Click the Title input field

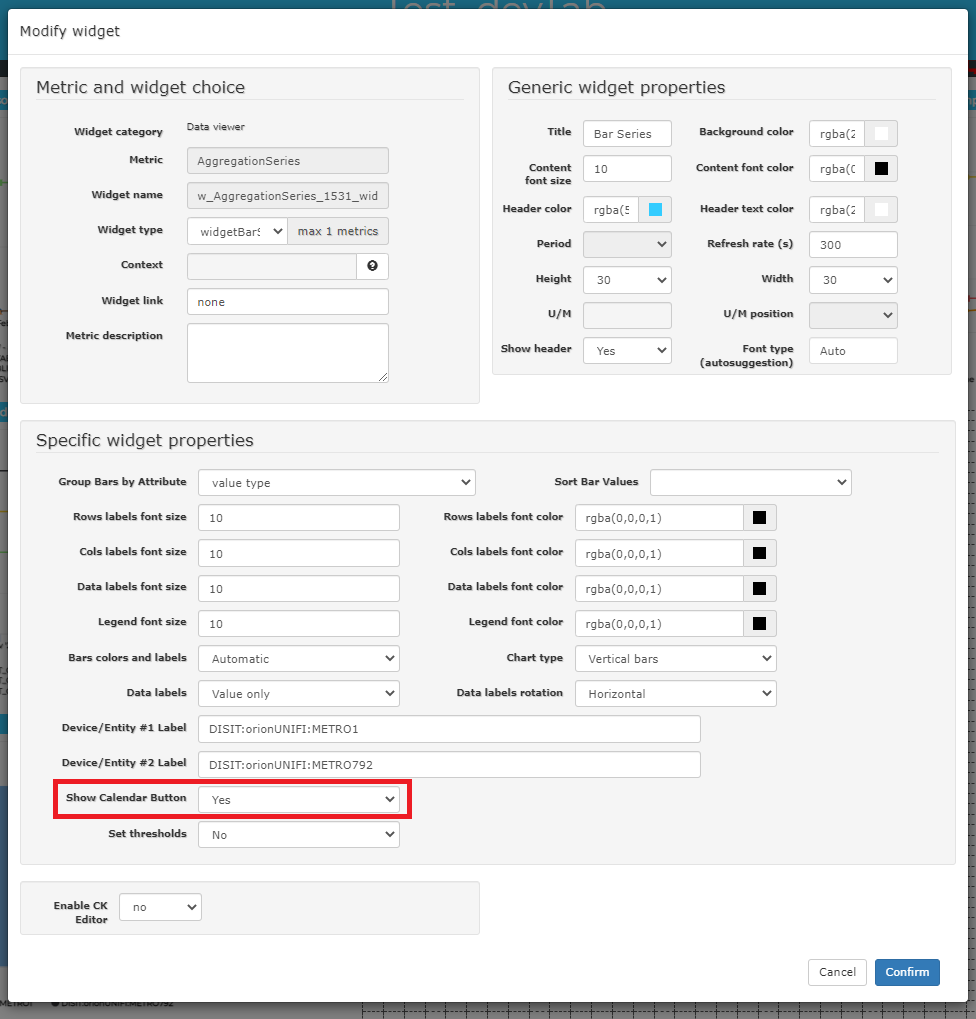[x=627, y=134]
